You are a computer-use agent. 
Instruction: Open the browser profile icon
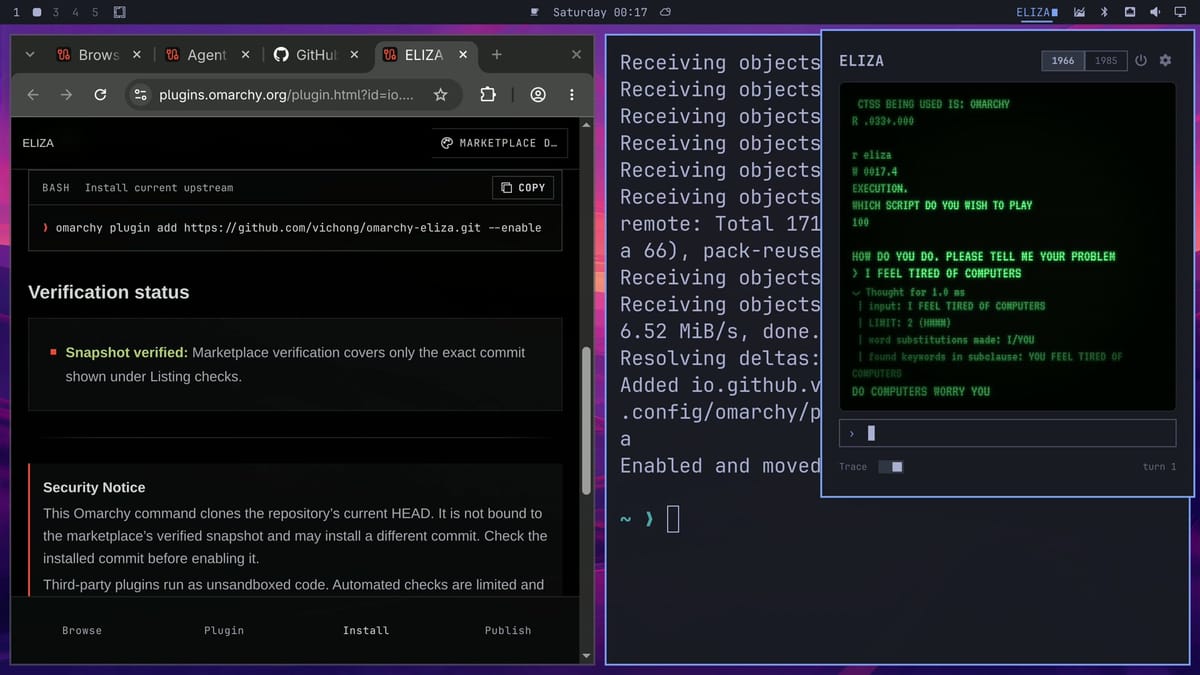[538, 95]
